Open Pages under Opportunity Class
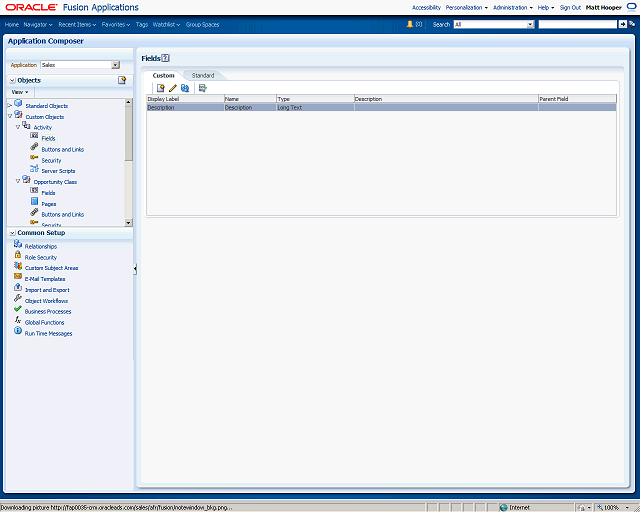The width and height of the screenshot is (640, 512). [x=49, y=204]
